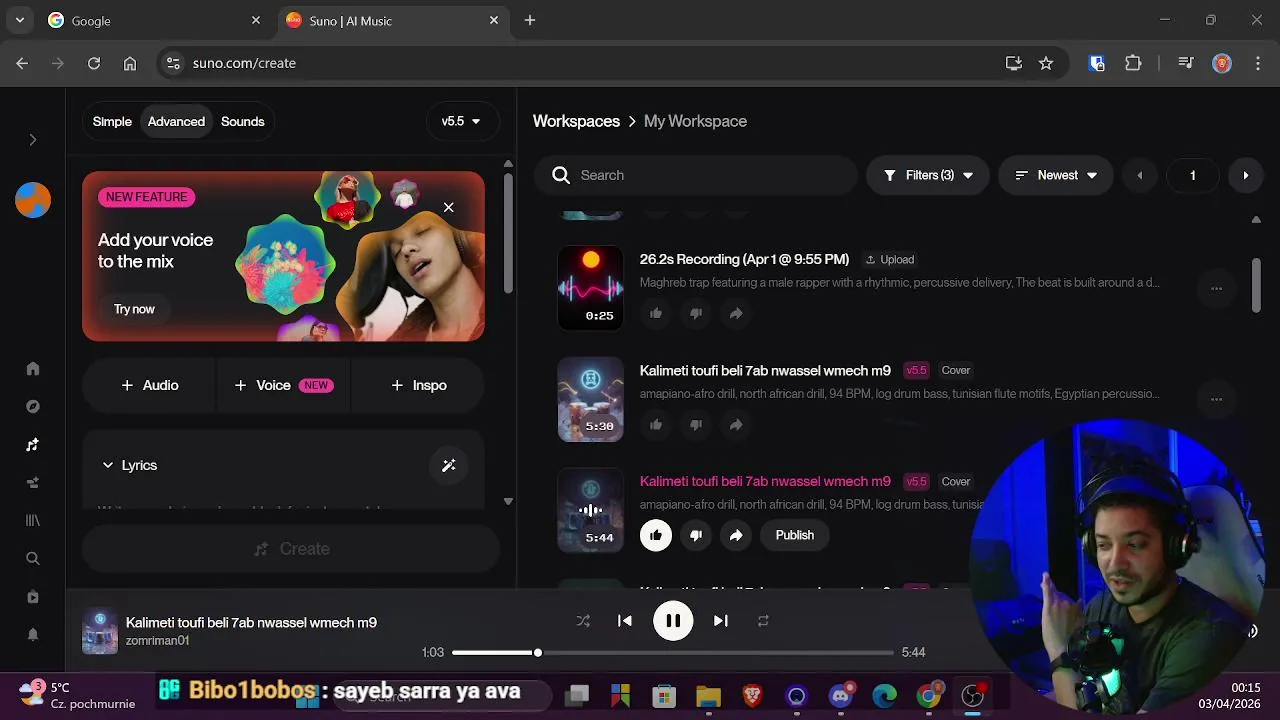The width and height of the screenshot is (1280, 720).
Task: Click the Search magnifier in the left sidebar
Action: [33, 559]
